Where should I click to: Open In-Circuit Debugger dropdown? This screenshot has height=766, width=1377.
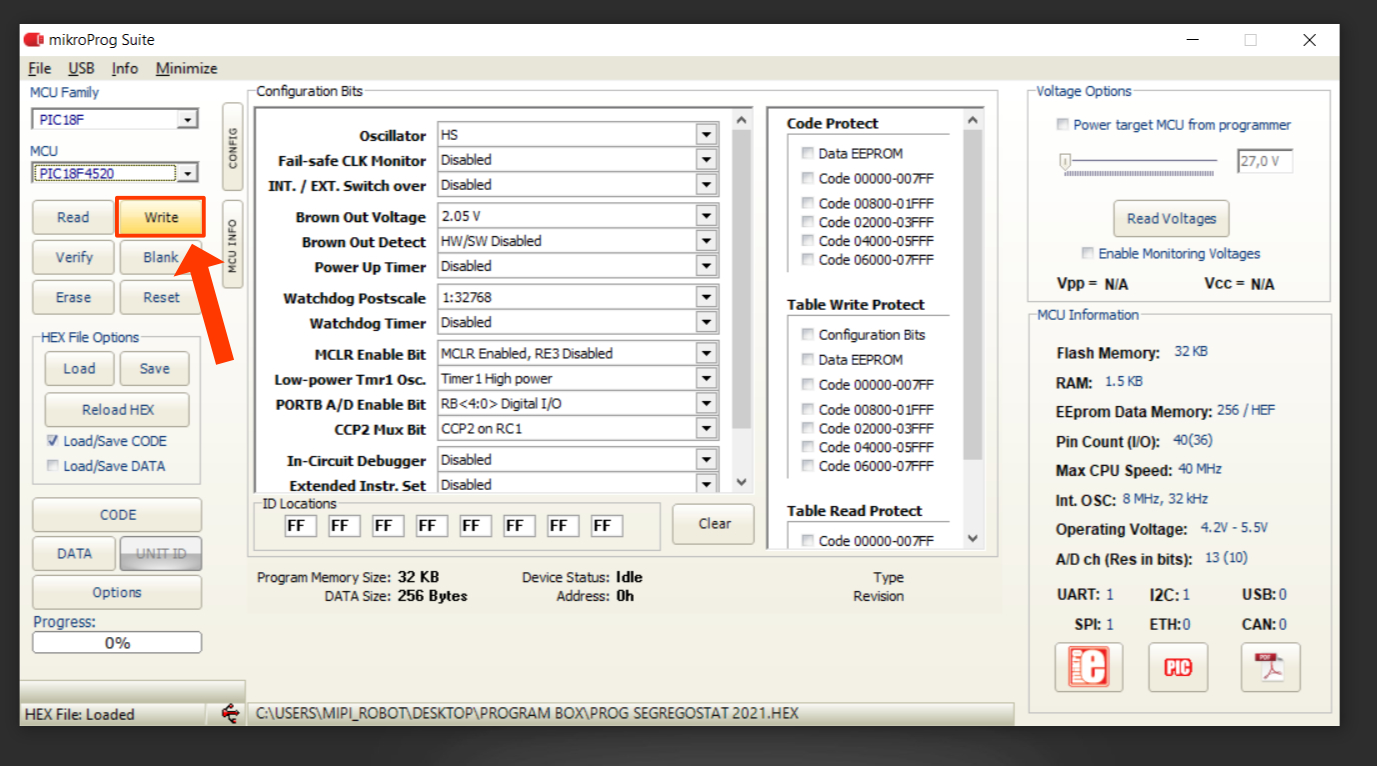click(707, 460)
